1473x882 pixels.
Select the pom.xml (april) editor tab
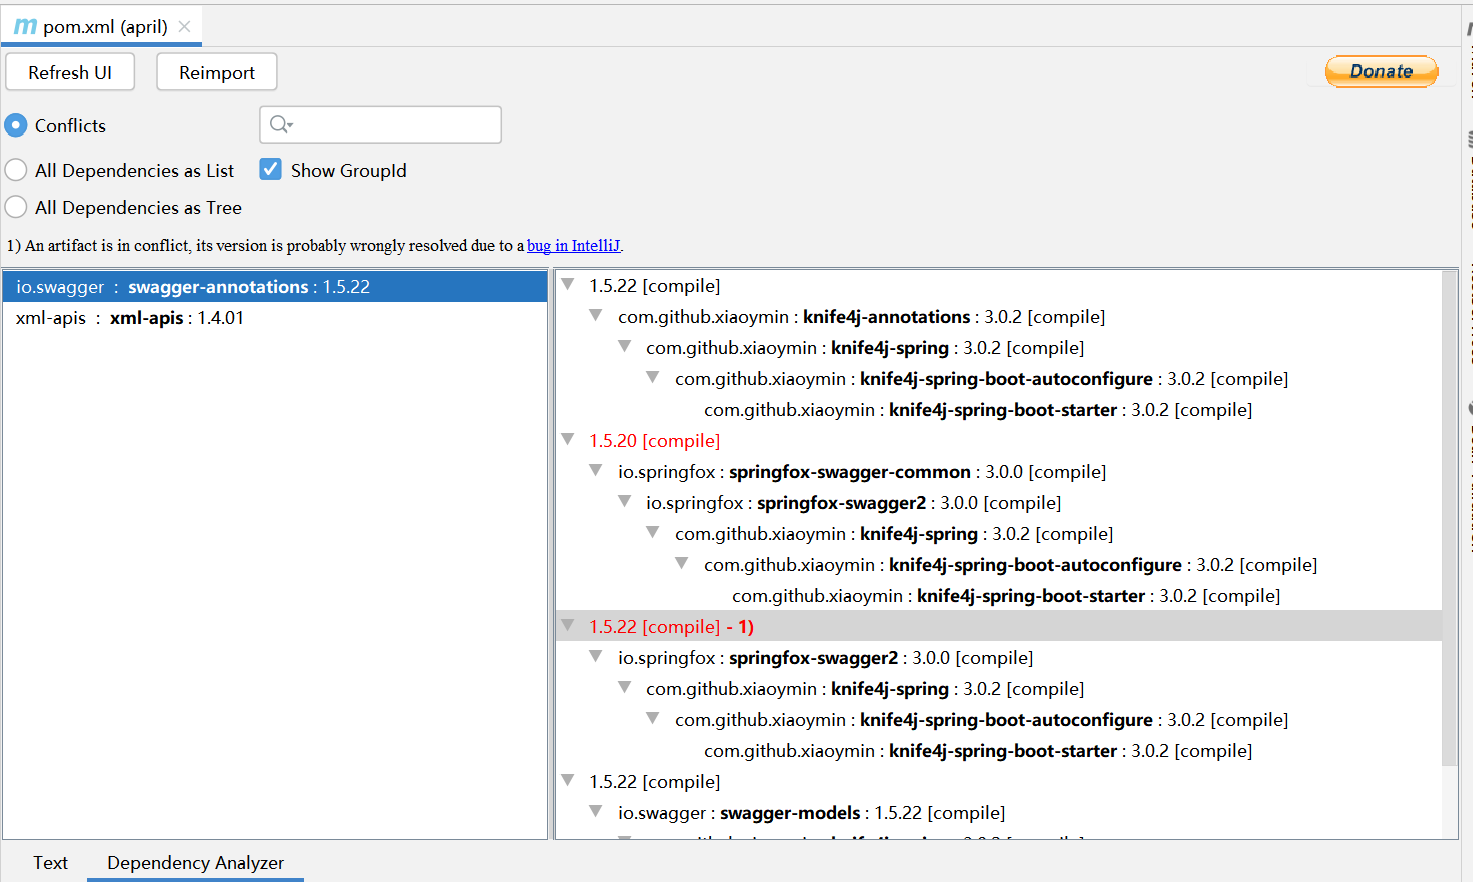101,27
